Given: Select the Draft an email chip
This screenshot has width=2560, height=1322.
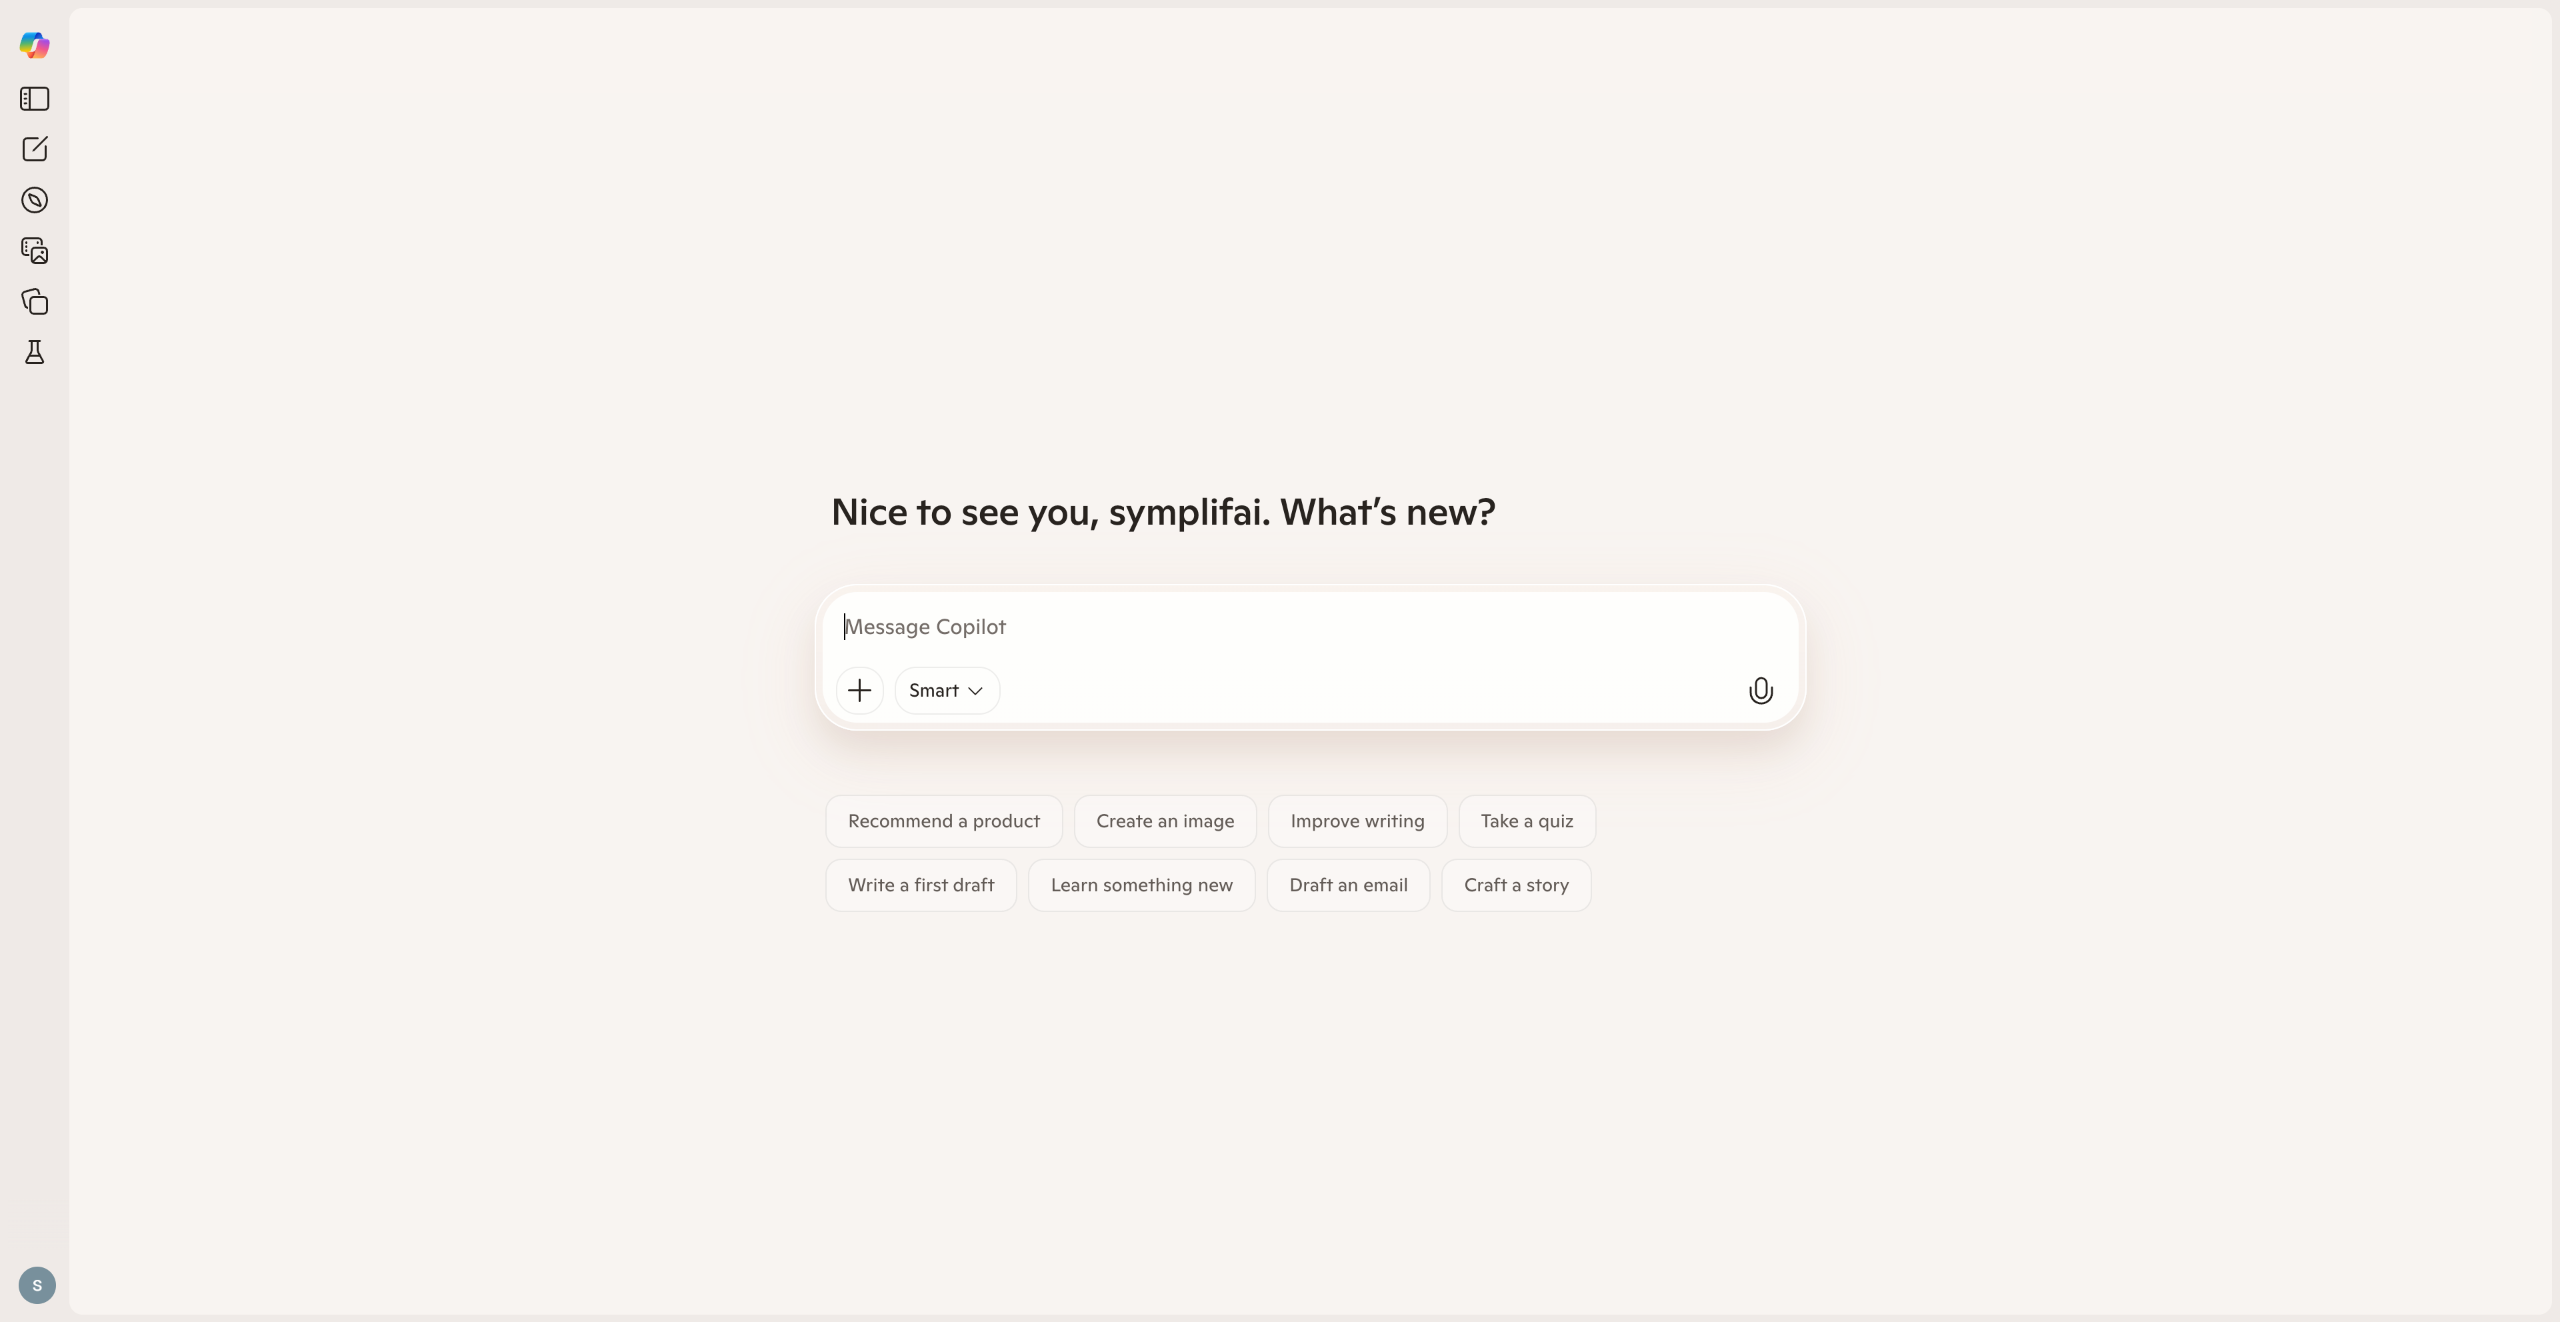Looking at the screenshot, I should click(x=1348, y=885).
